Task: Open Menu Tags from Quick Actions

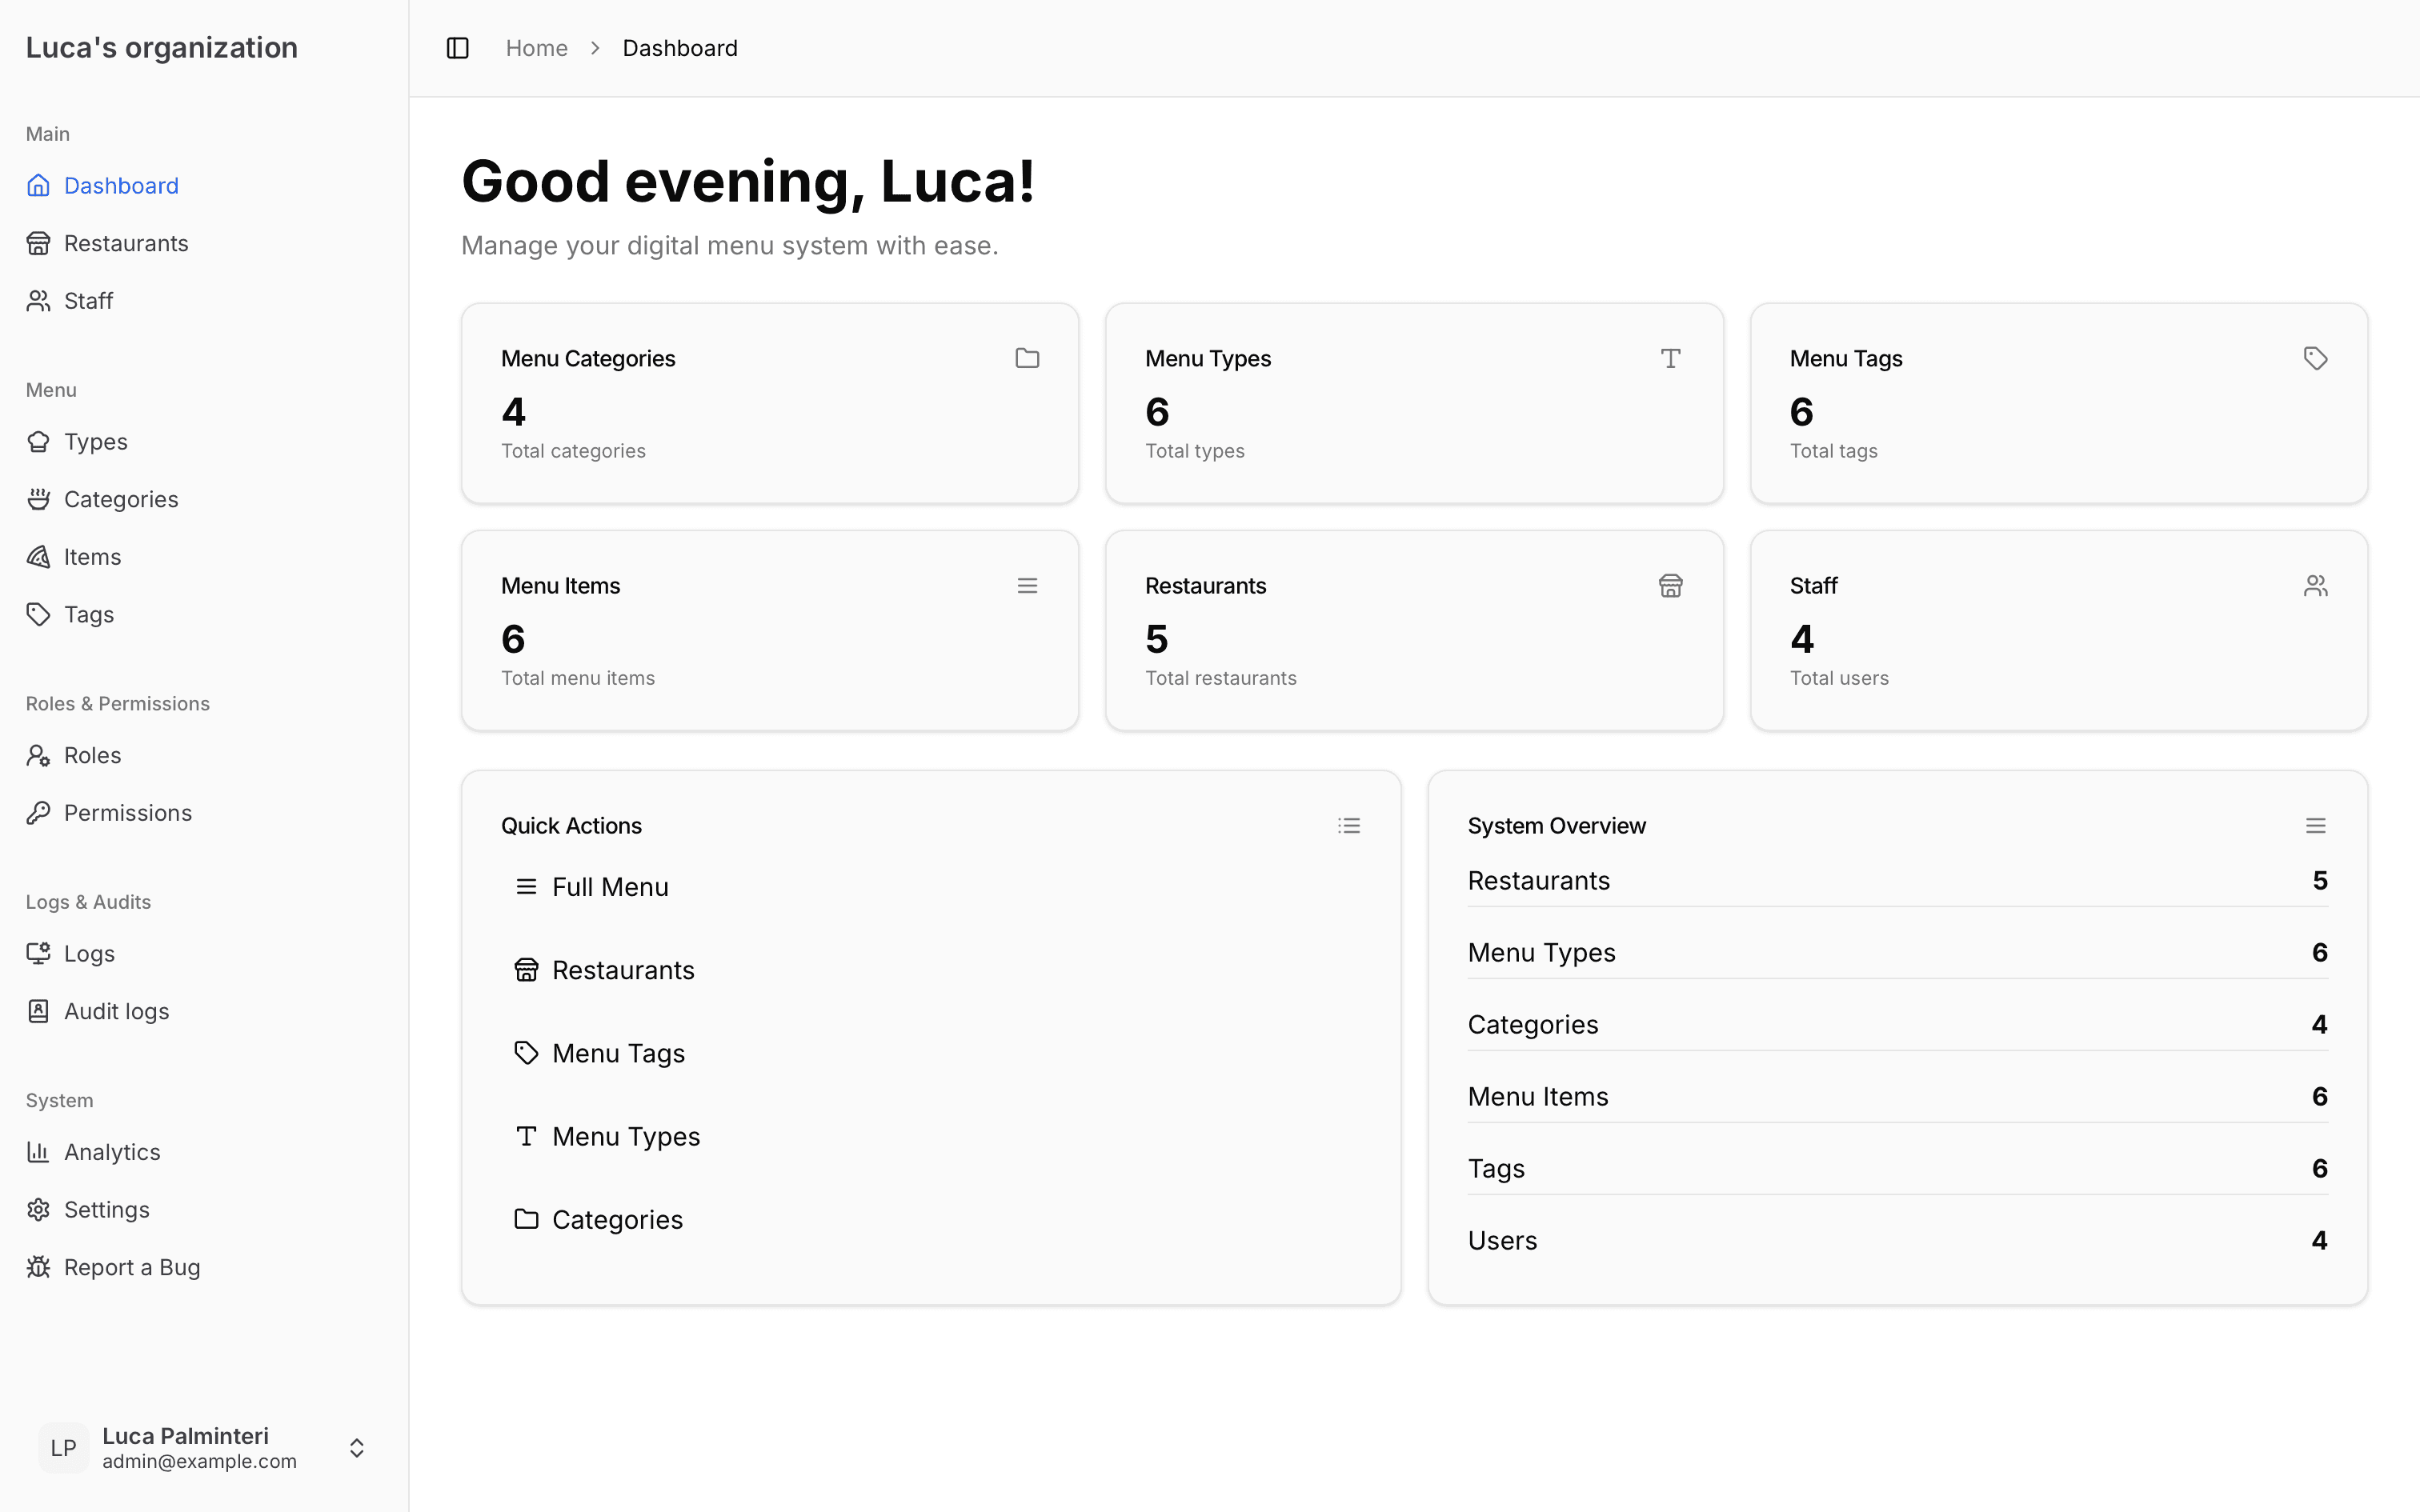Action: pos(618,1052)
